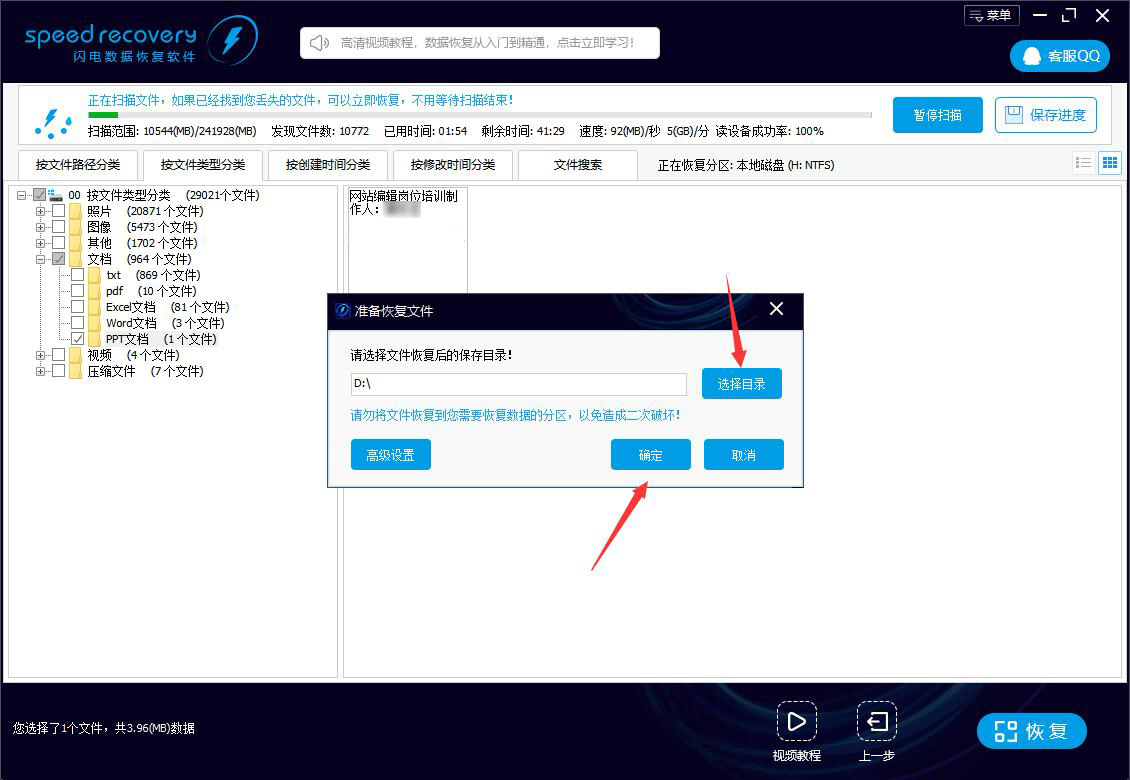This screenshot has width=1130, height=780.
Task: Click the Speed Recovery lightning bolt logo
Action: pyautogui.click(x=234, y=40)
